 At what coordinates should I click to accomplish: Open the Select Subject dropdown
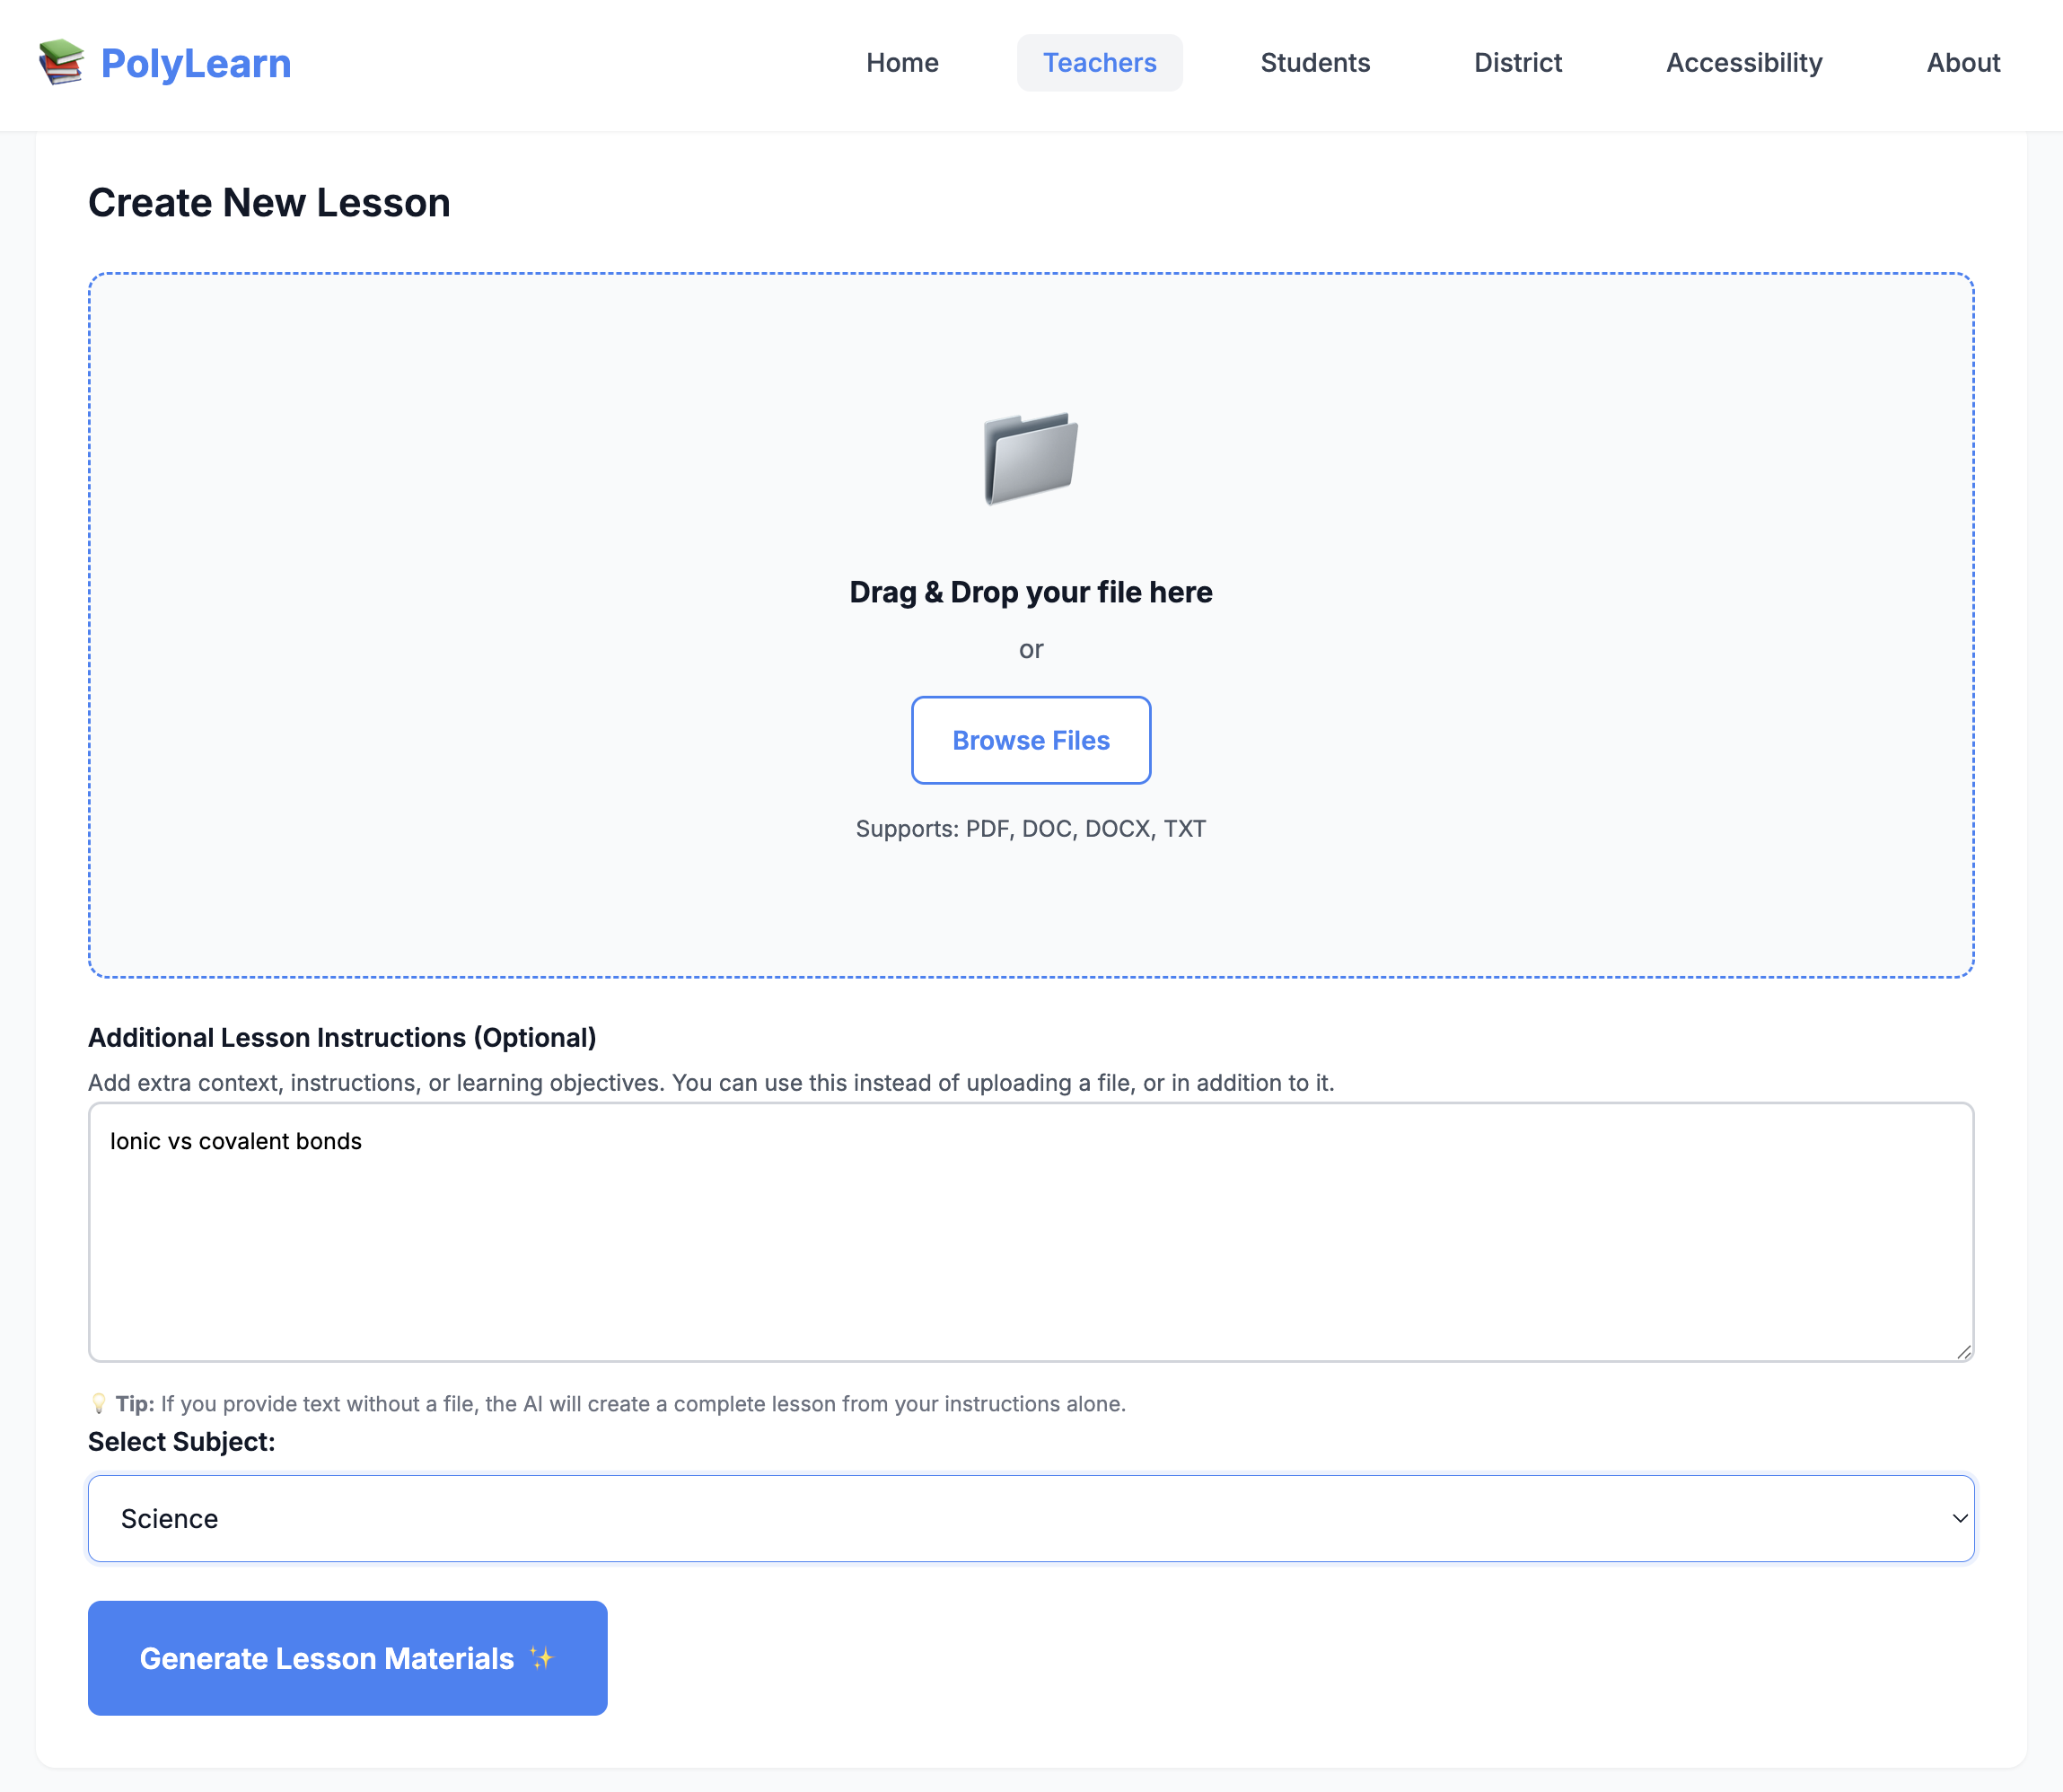click(x=1030, y=1518)
